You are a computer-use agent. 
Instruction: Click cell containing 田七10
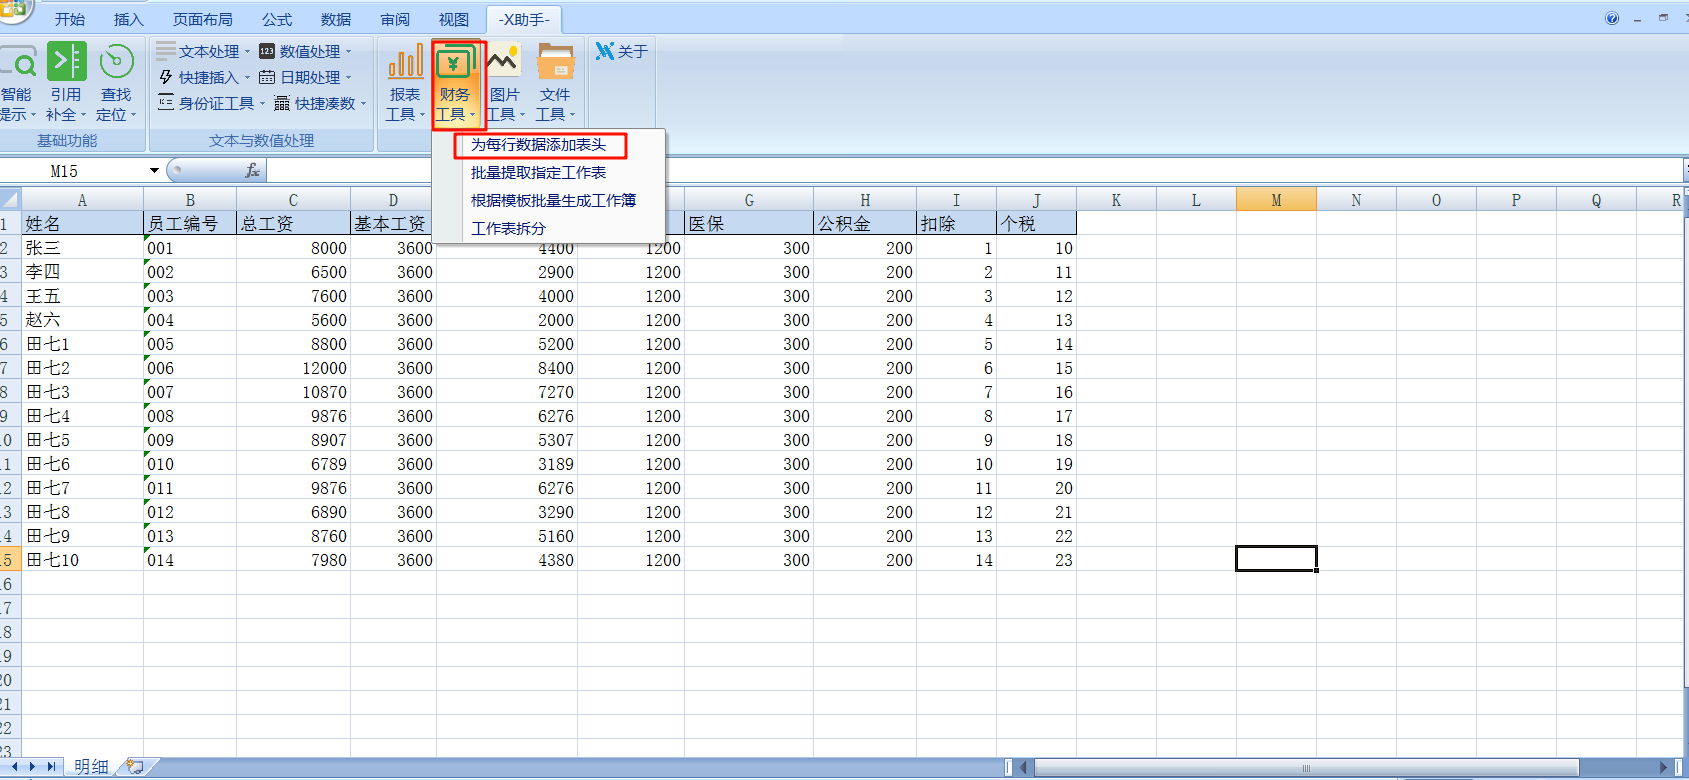82,560
